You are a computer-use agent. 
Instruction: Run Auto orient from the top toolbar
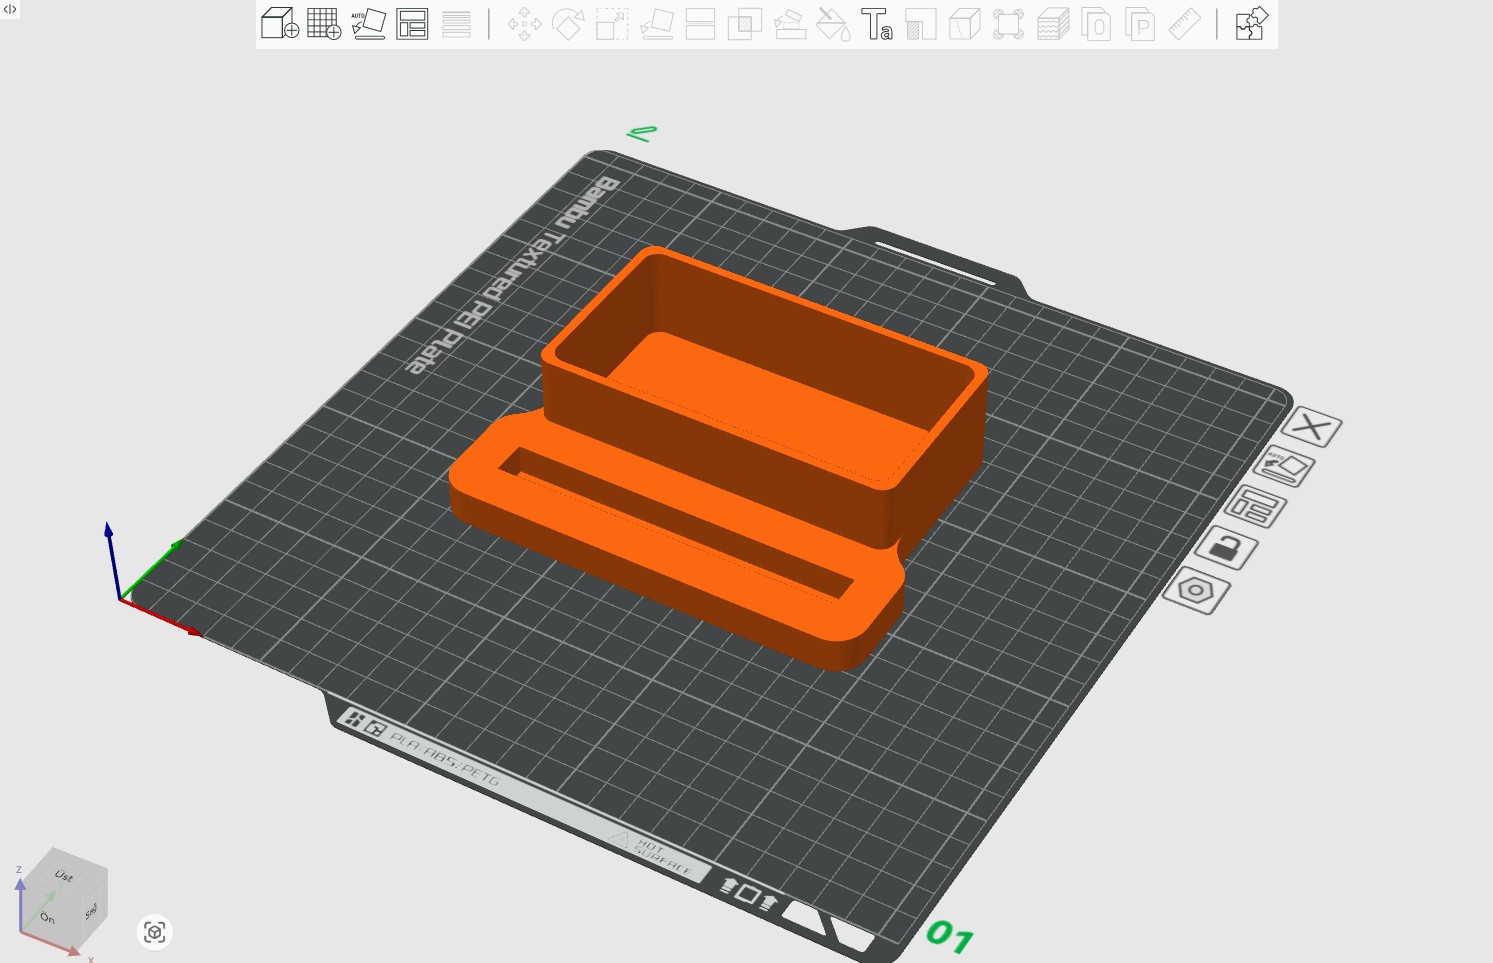pos(368,23)
